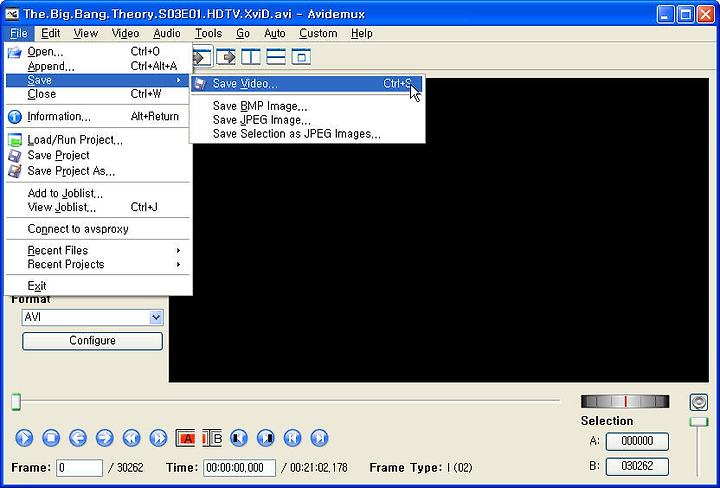Image resolution: width=720 pixels, height=488 pixels.
Task: Select the side-by-side display mode icon
Action: pos(251,57)
